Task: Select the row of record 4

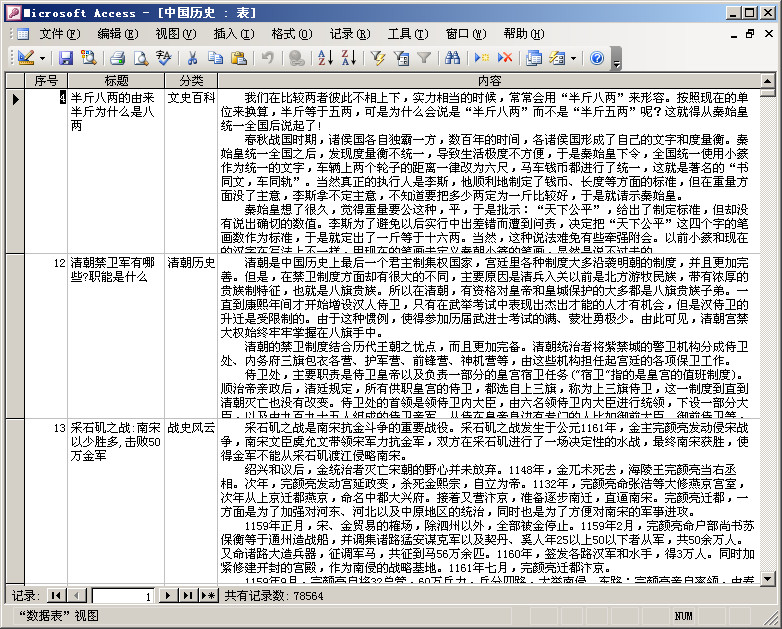Action: coord(15,171)
